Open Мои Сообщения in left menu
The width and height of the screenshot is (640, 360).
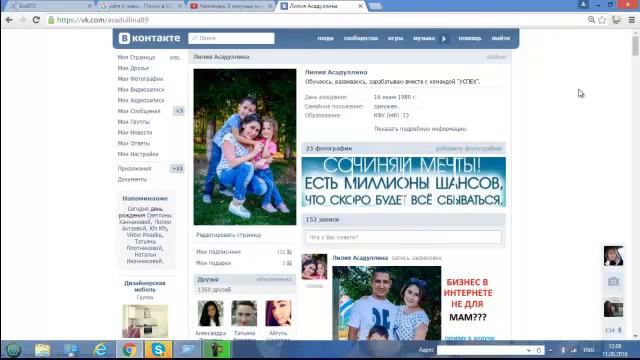[139, 111]
